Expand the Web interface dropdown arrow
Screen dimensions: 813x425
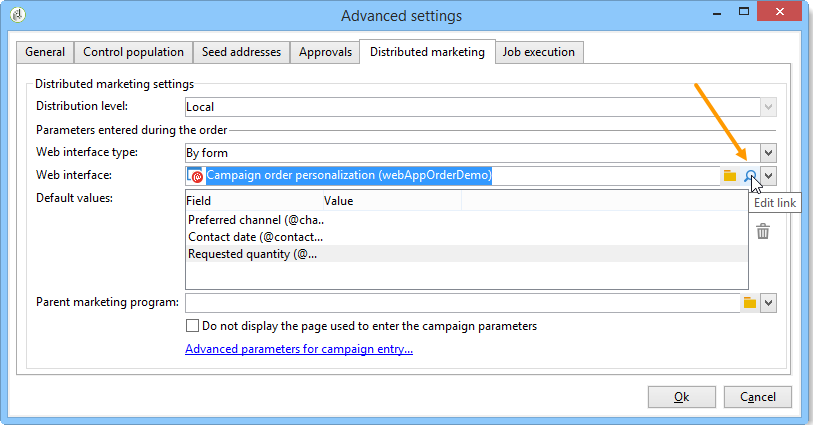tap(768, 176)
